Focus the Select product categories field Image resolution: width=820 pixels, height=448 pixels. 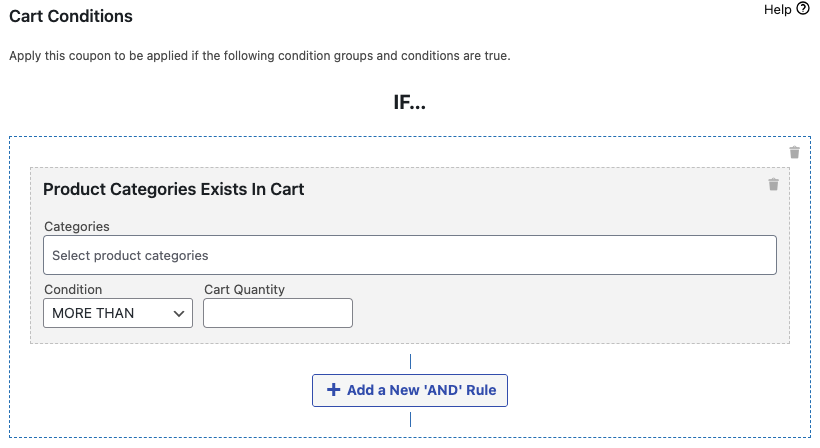(410, 255)
